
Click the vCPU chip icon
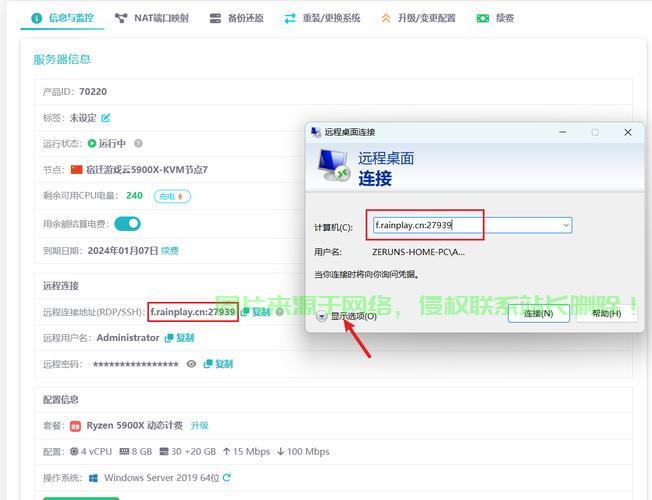tap(74, 451)
